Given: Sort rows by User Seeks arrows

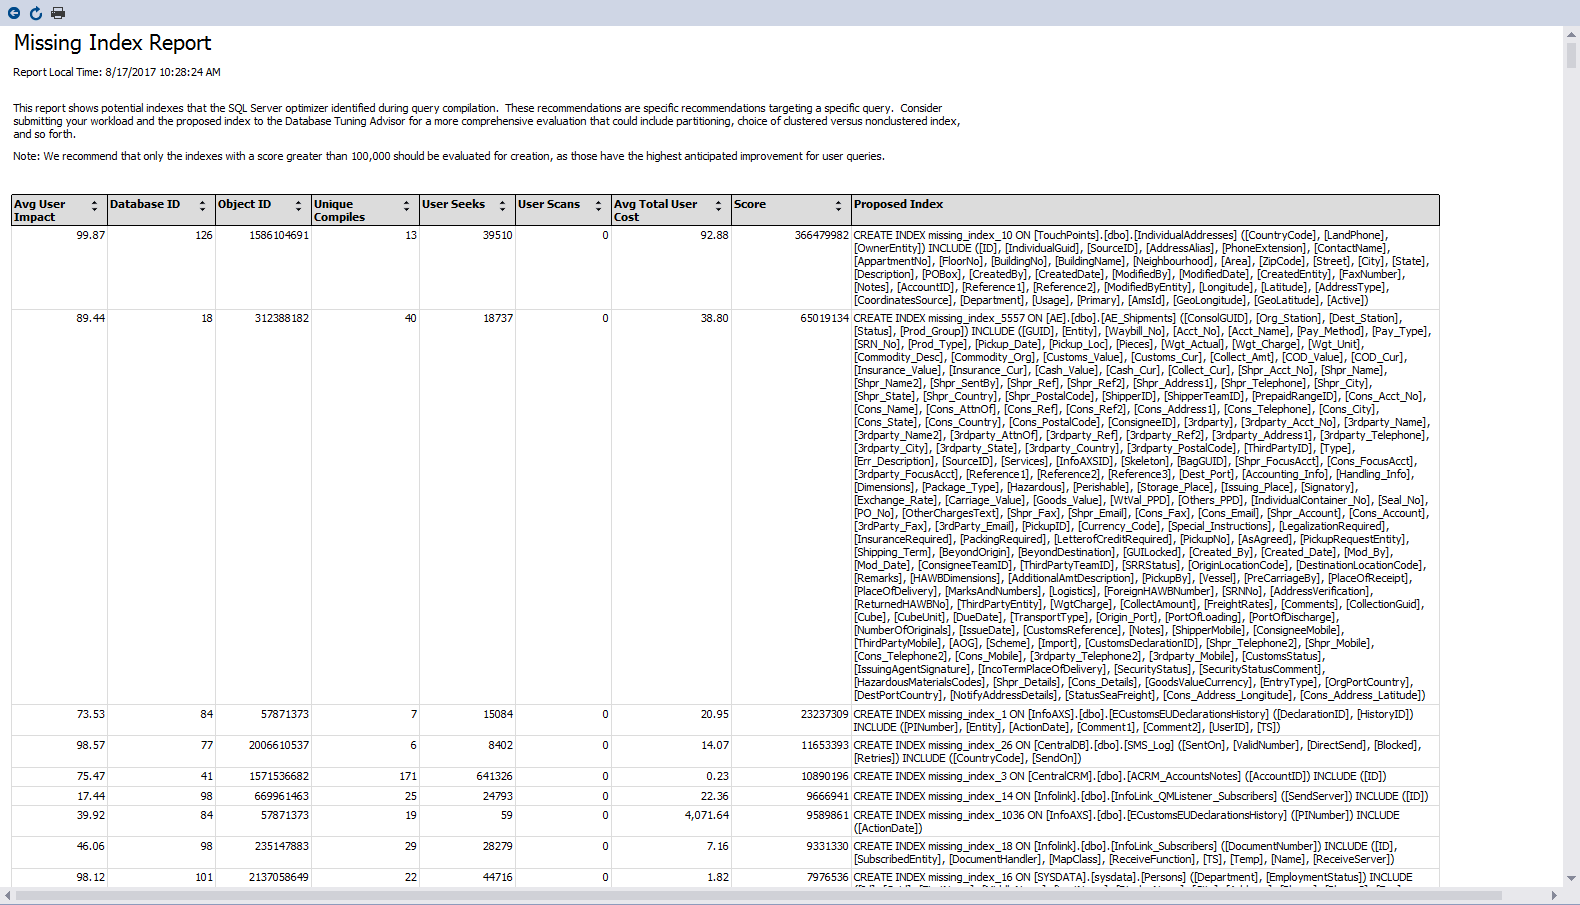Looking at the screenshot, I should coord(502,206).
